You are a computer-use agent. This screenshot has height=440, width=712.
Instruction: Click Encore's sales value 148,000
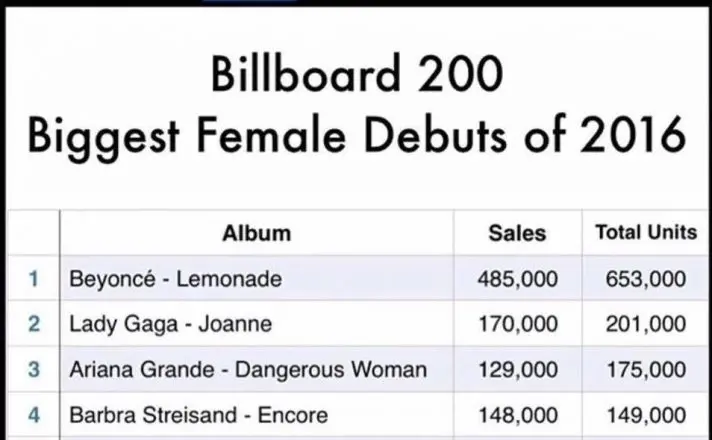[x=518, y=414]
